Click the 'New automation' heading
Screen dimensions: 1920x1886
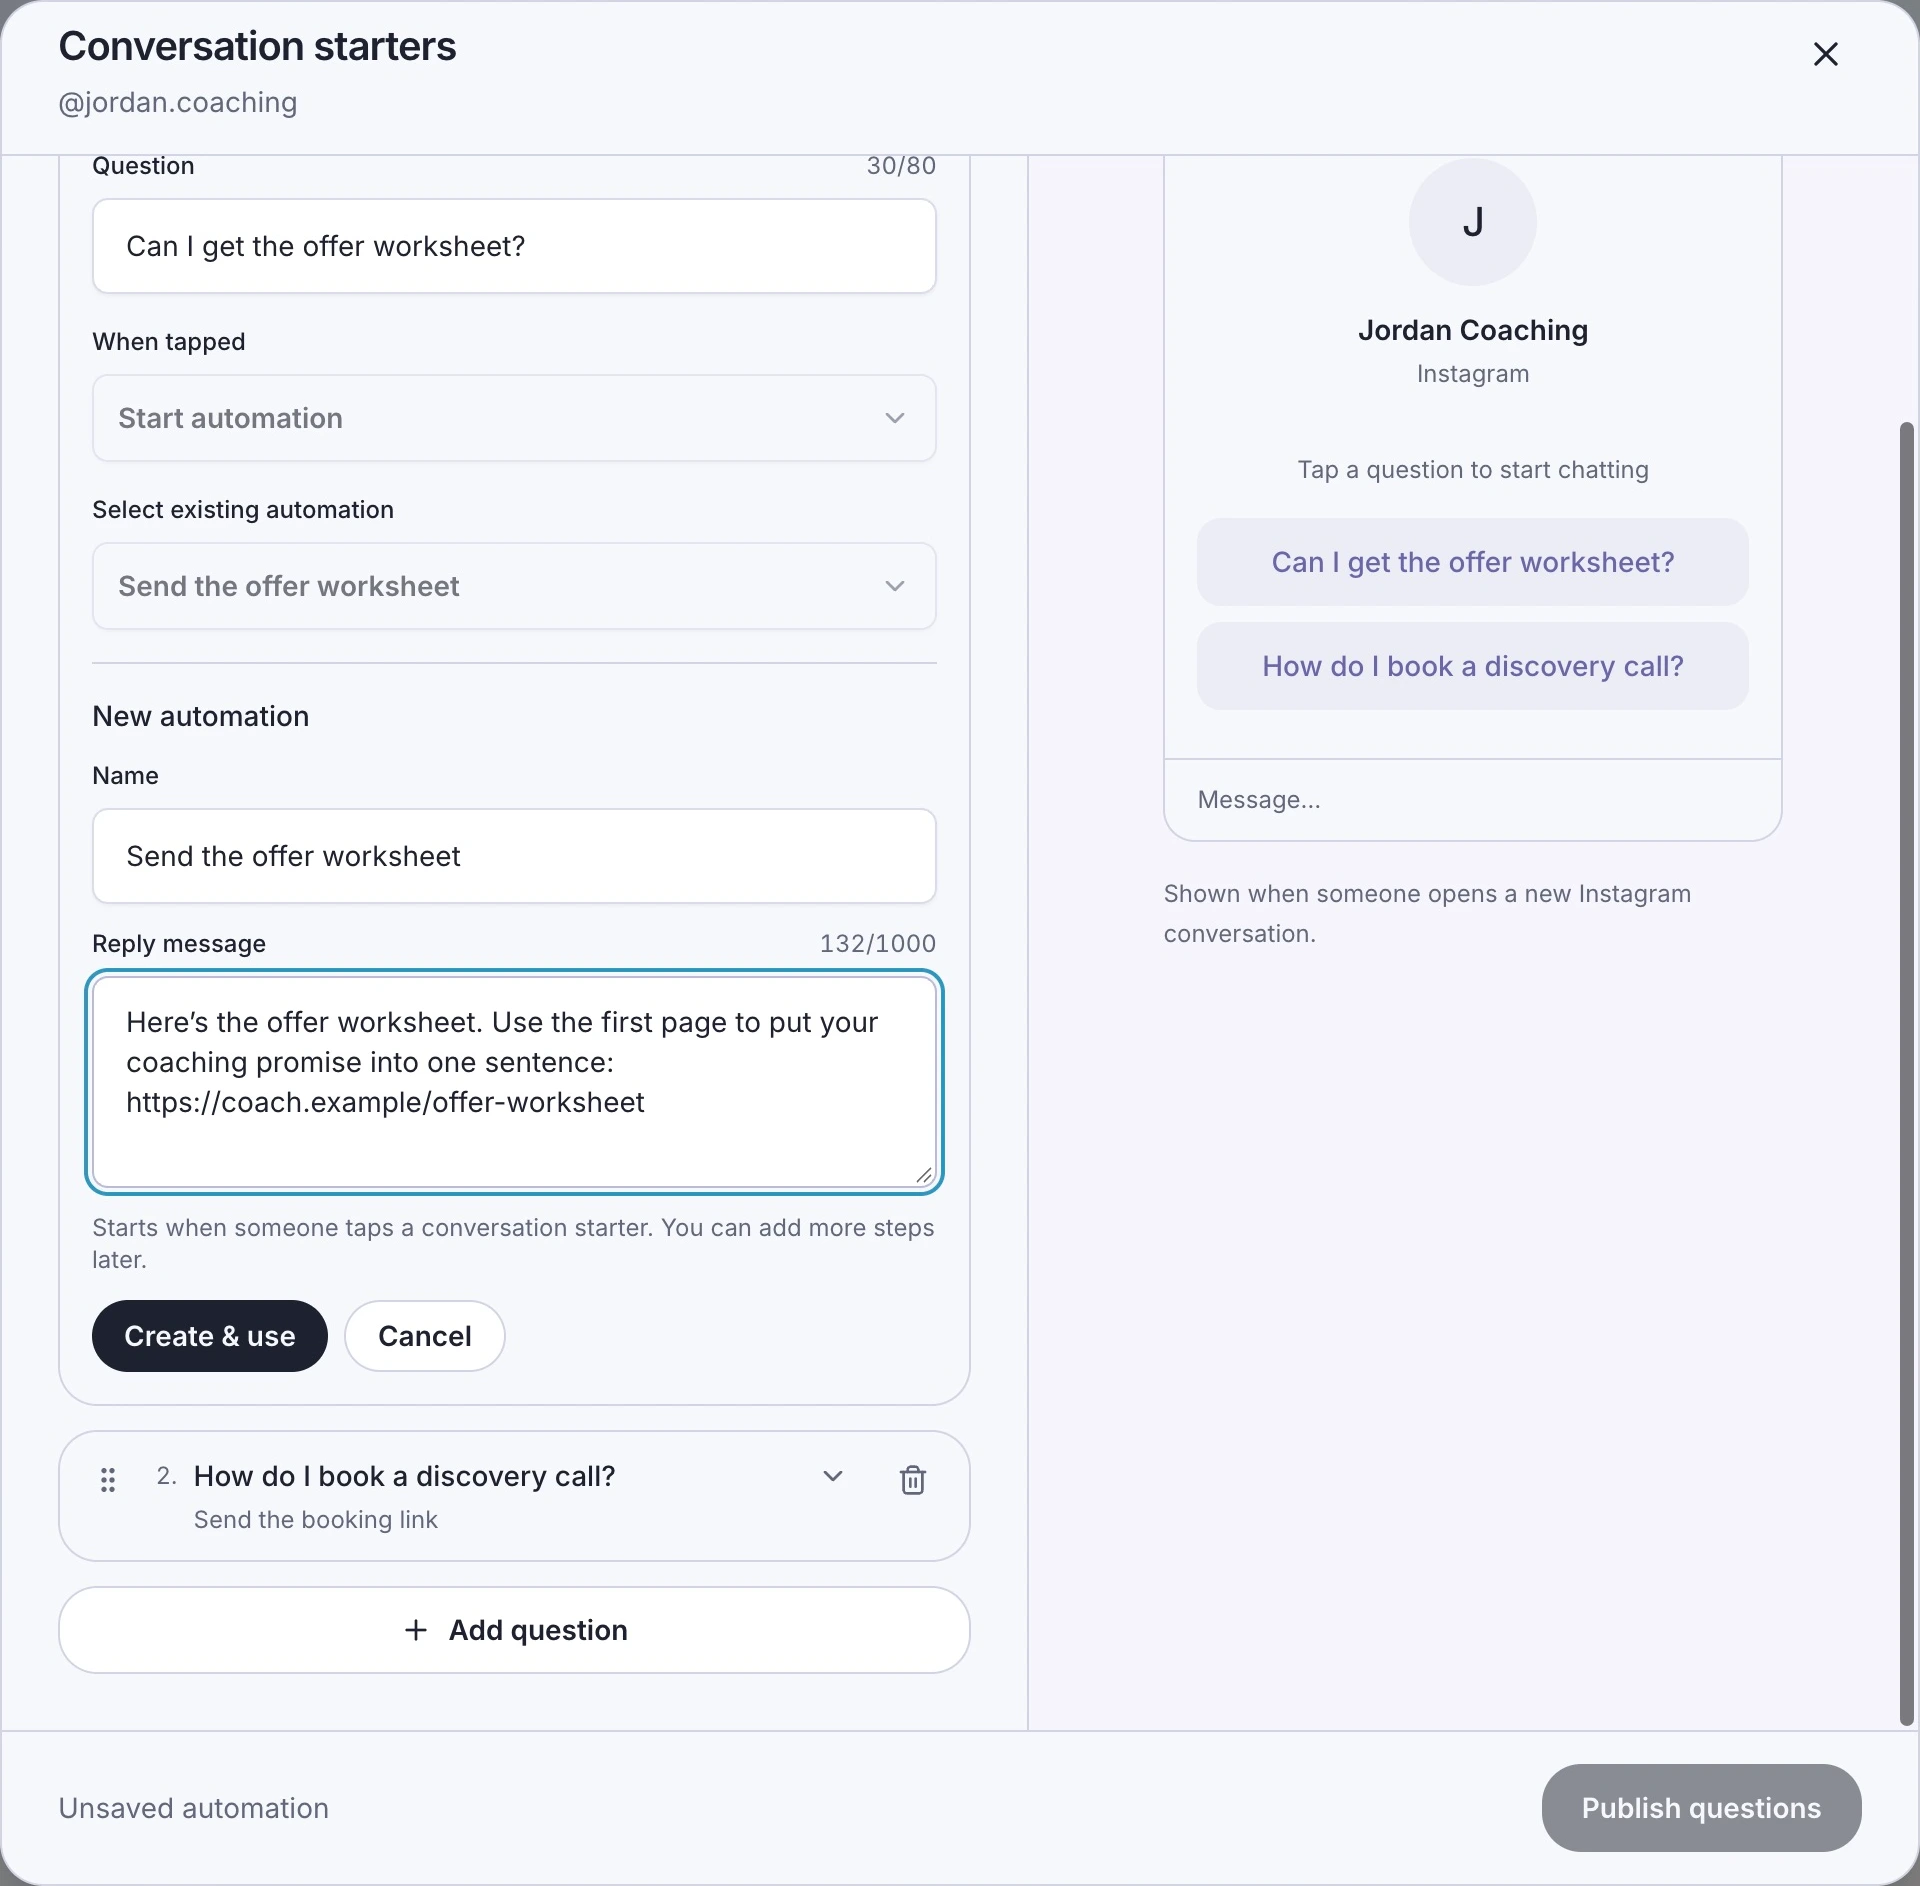tap(201, 716)
